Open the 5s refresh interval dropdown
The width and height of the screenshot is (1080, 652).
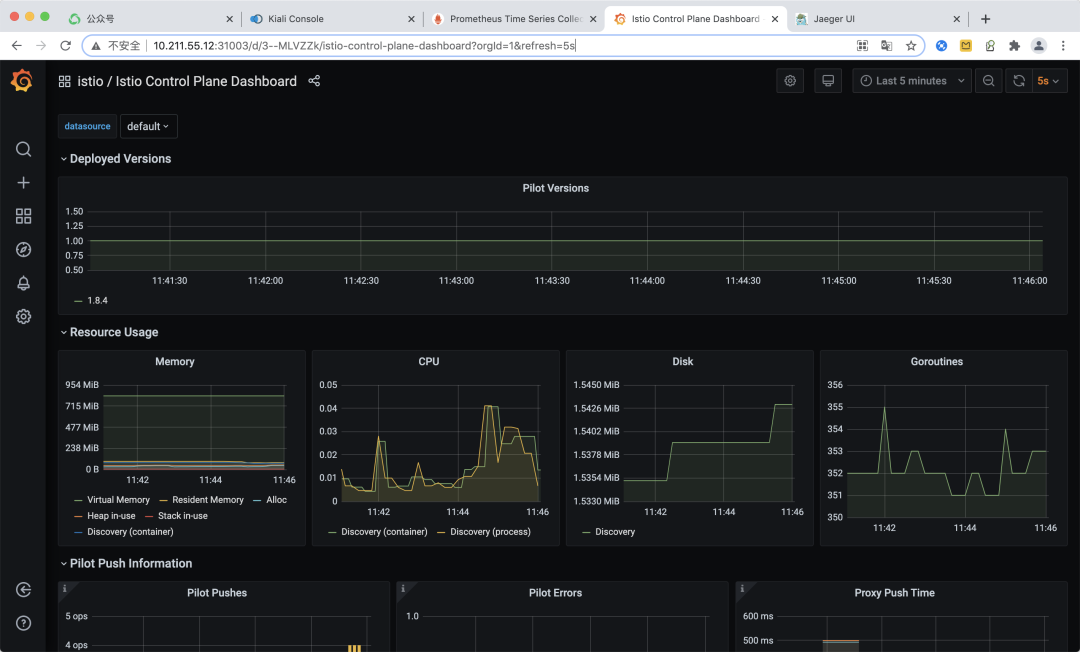[x=1049, y=81]
